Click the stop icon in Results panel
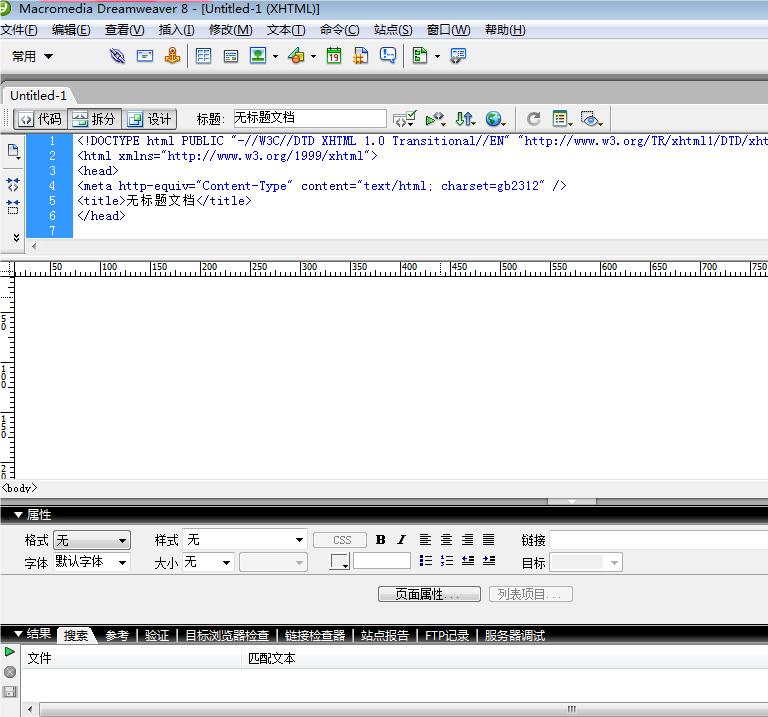The width and height of the screenshot is (768, 717). [10, 672]
